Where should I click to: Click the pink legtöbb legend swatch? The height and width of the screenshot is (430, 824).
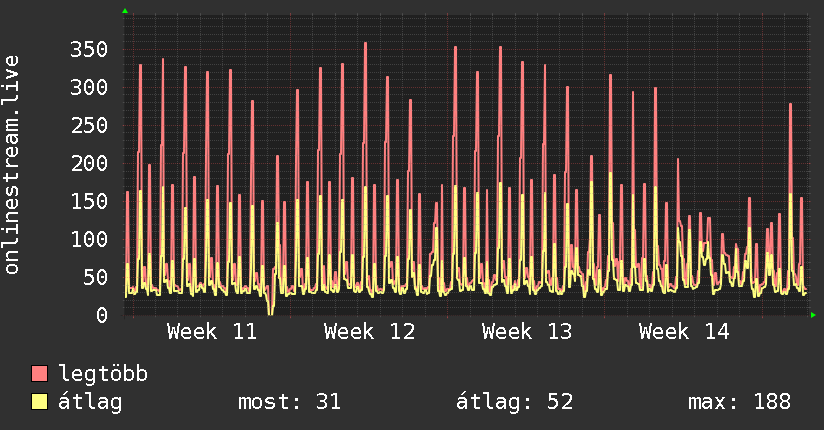(x=39, y=373)
